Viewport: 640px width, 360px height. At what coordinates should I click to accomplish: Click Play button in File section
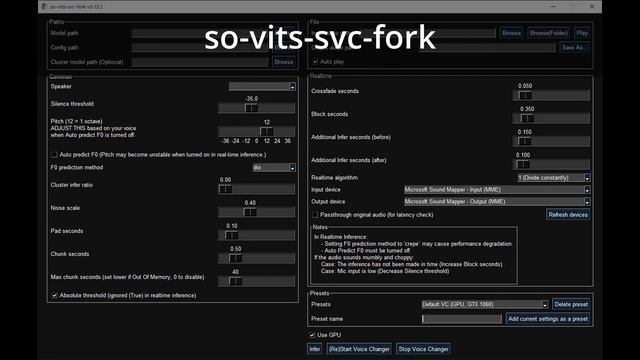click(582, 33)
